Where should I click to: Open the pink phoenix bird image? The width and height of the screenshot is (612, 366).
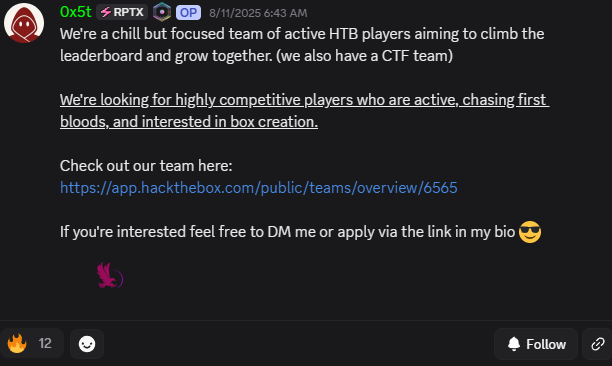(x=110, y=275)
